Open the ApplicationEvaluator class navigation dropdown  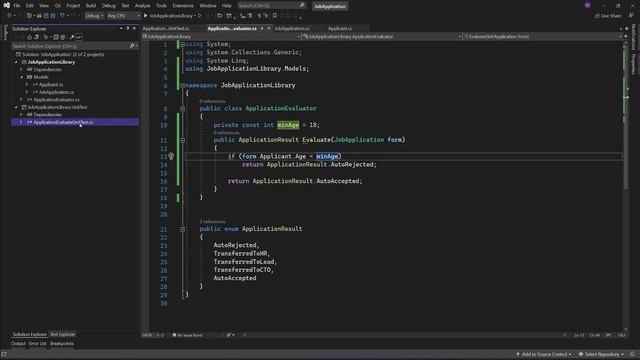pos(382,36)
